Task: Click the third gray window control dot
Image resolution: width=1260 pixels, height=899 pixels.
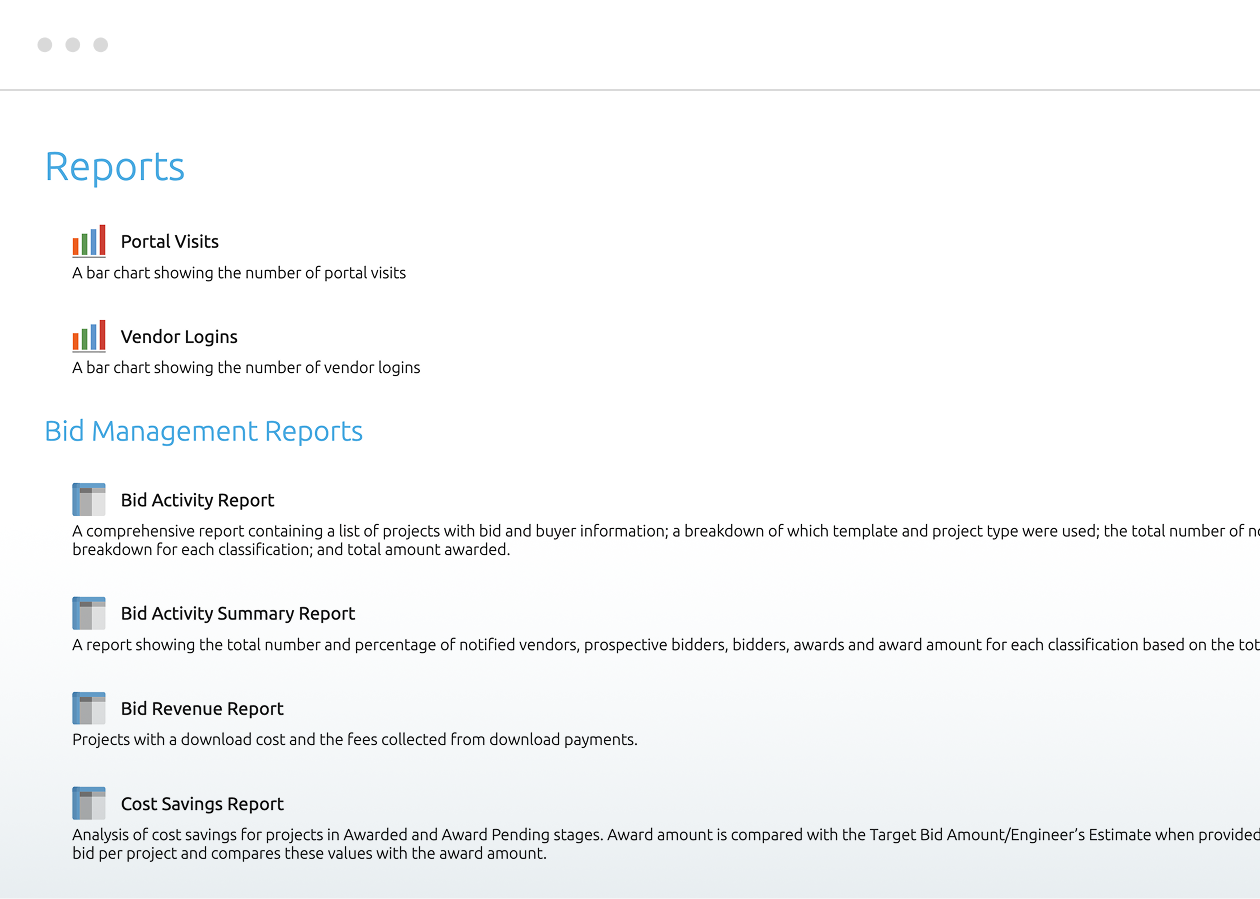Action: click(x=101, y=45)
